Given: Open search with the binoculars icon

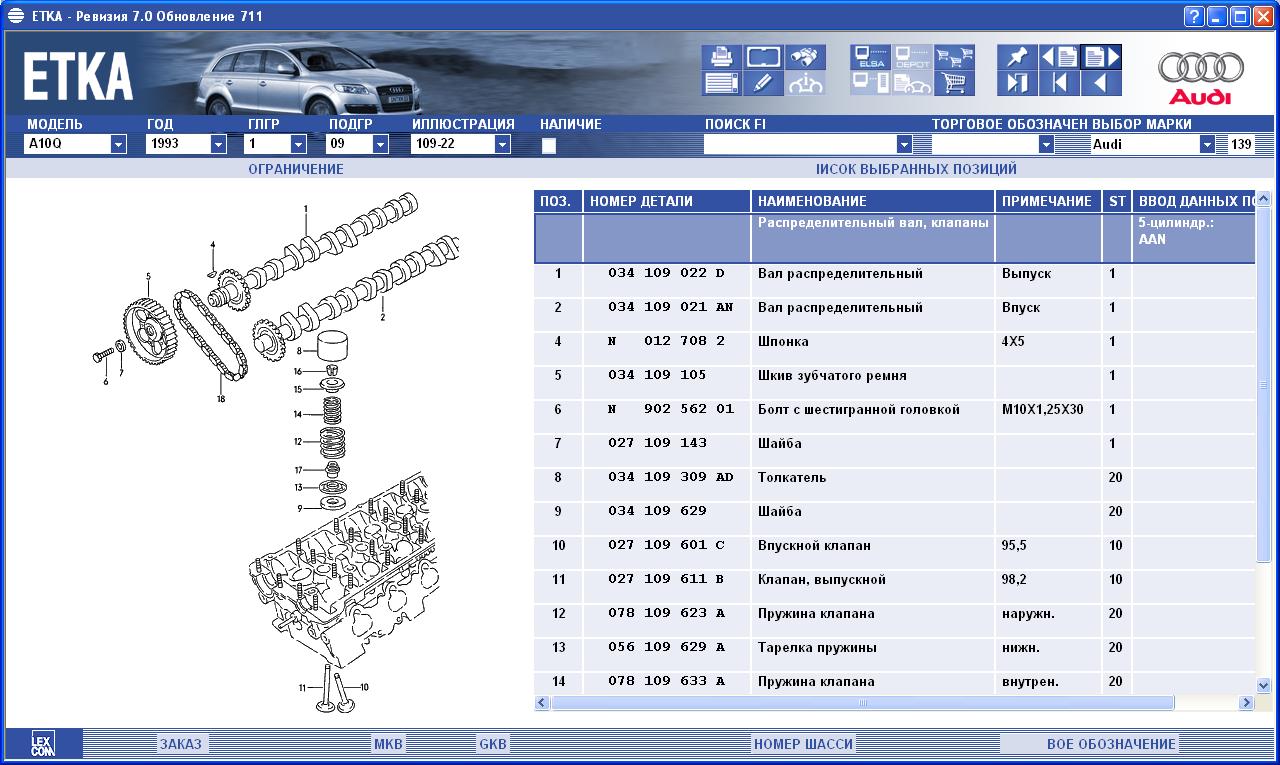Looking at the screenshot, I should (x=805, y=57).
